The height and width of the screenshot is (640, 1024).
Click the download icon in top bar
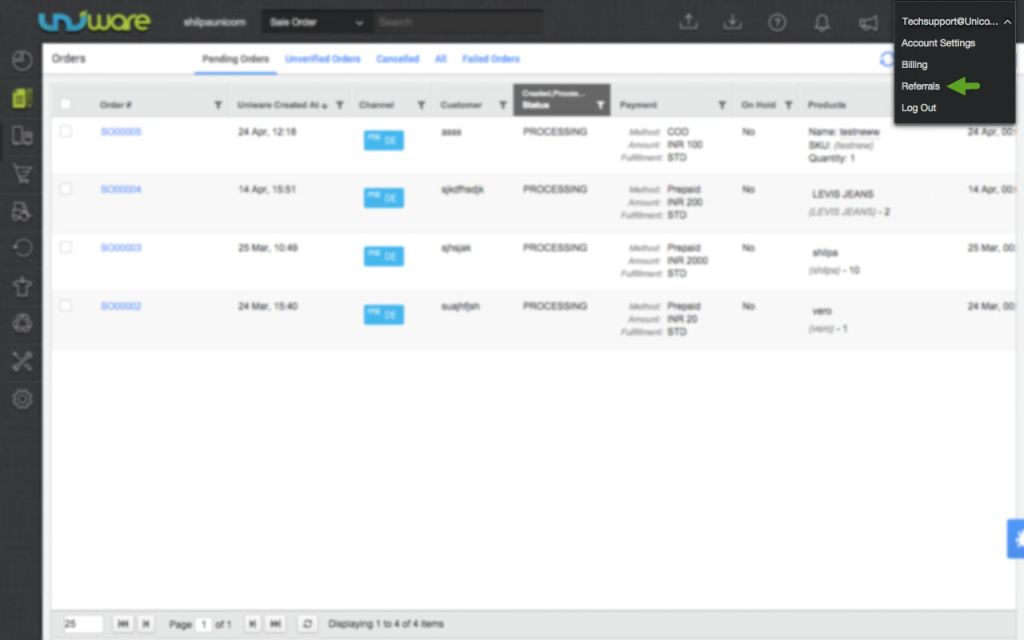[733, 22]
